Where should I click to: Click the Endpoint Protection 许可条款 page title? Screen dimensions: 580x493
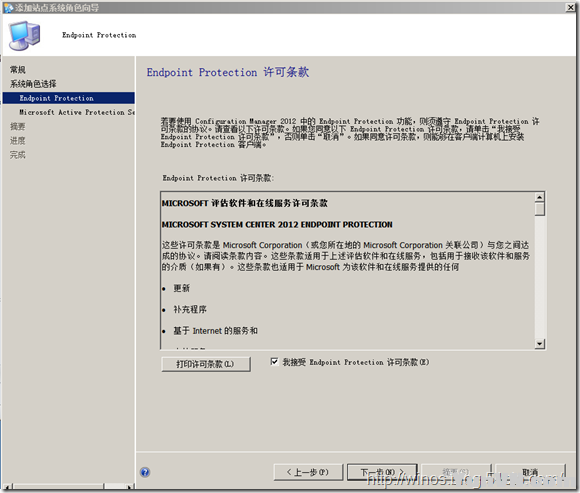tap(228, 72)
